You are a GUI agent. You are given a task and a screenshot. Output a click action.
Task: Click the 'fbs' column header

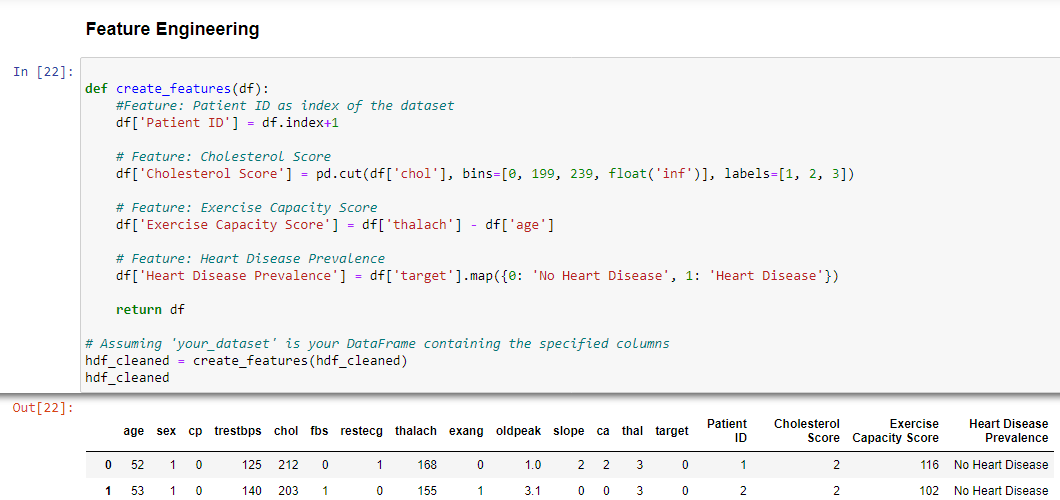point(320,430)
